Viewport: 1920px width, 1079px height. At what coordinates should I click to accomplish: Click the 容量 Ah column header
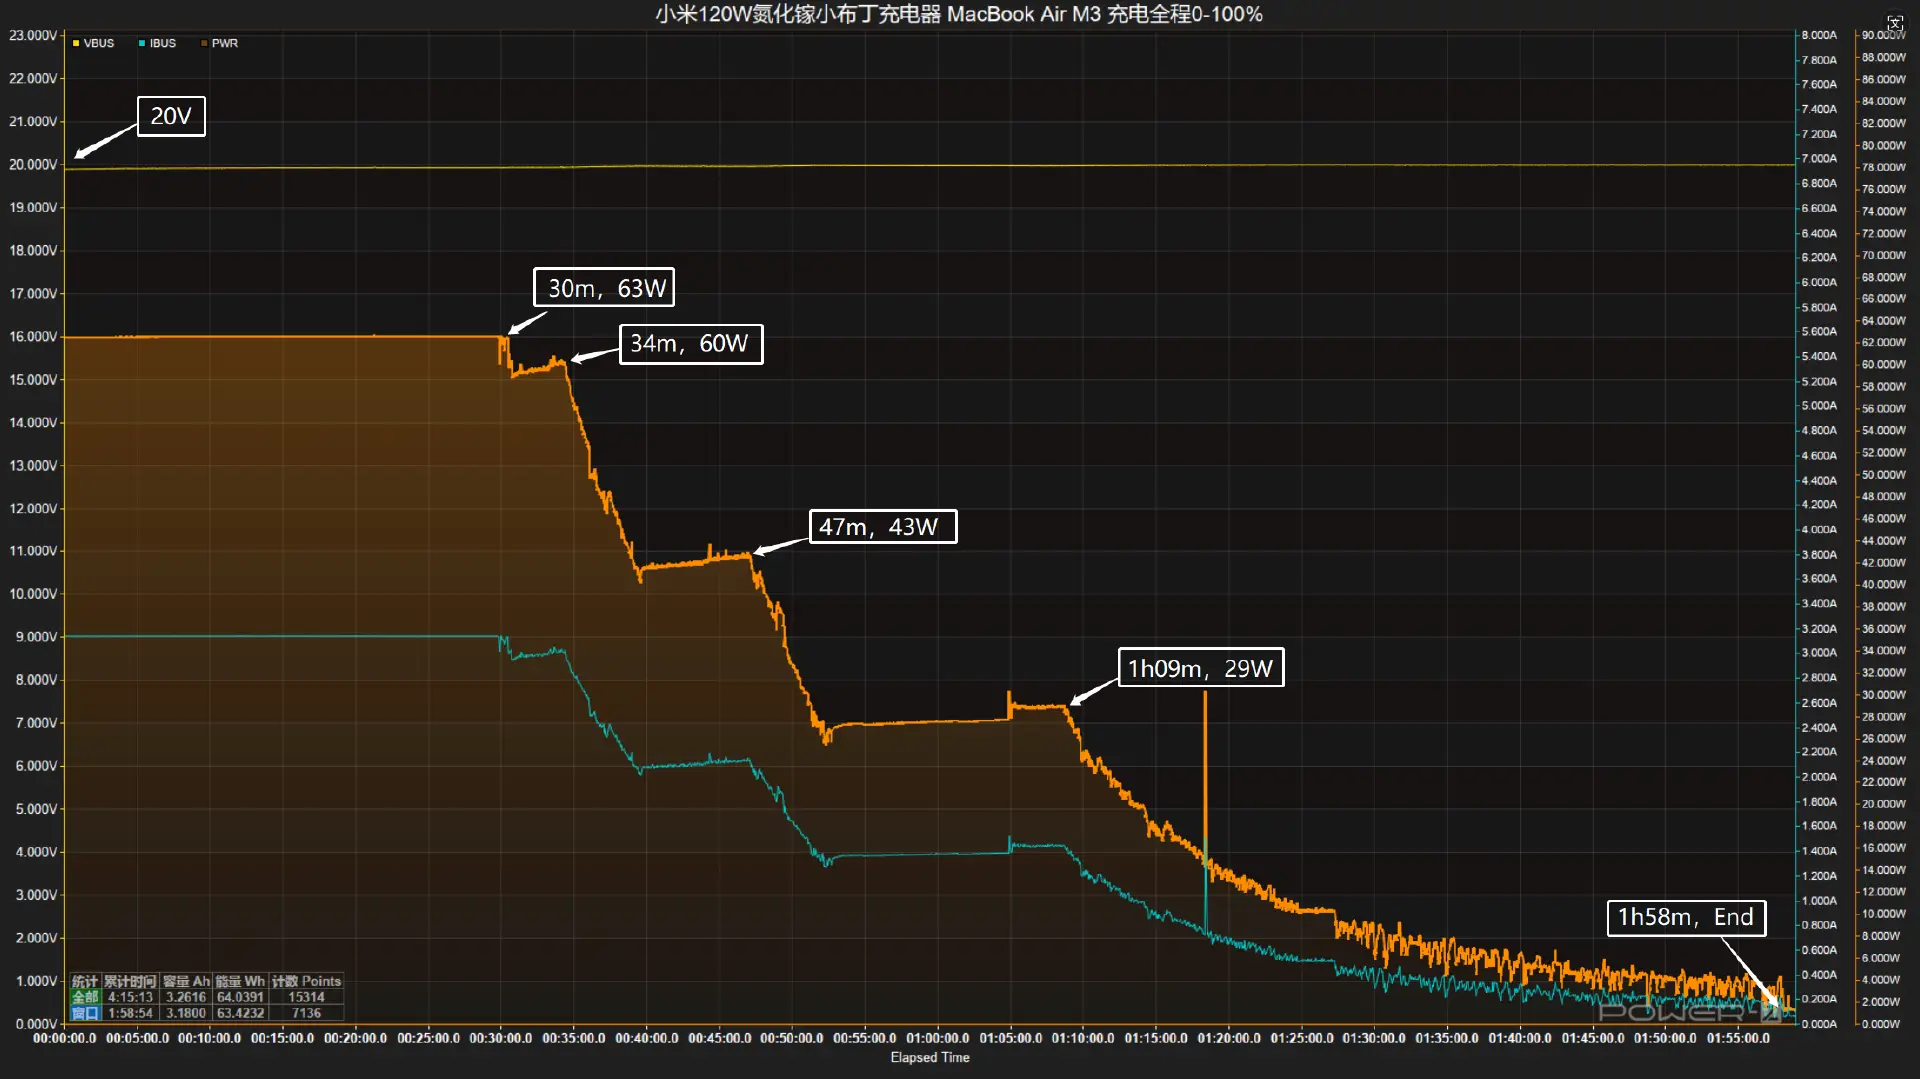(186, 981)
